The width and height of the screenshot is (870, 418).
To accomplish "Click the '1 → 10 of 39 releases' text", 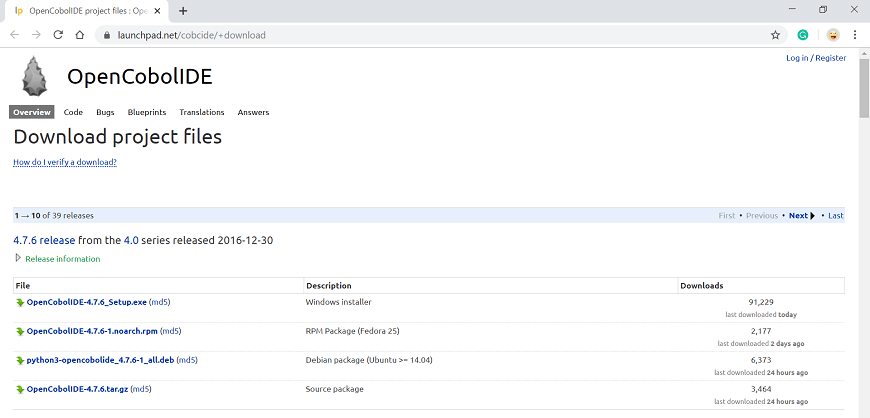I will 54,215.
